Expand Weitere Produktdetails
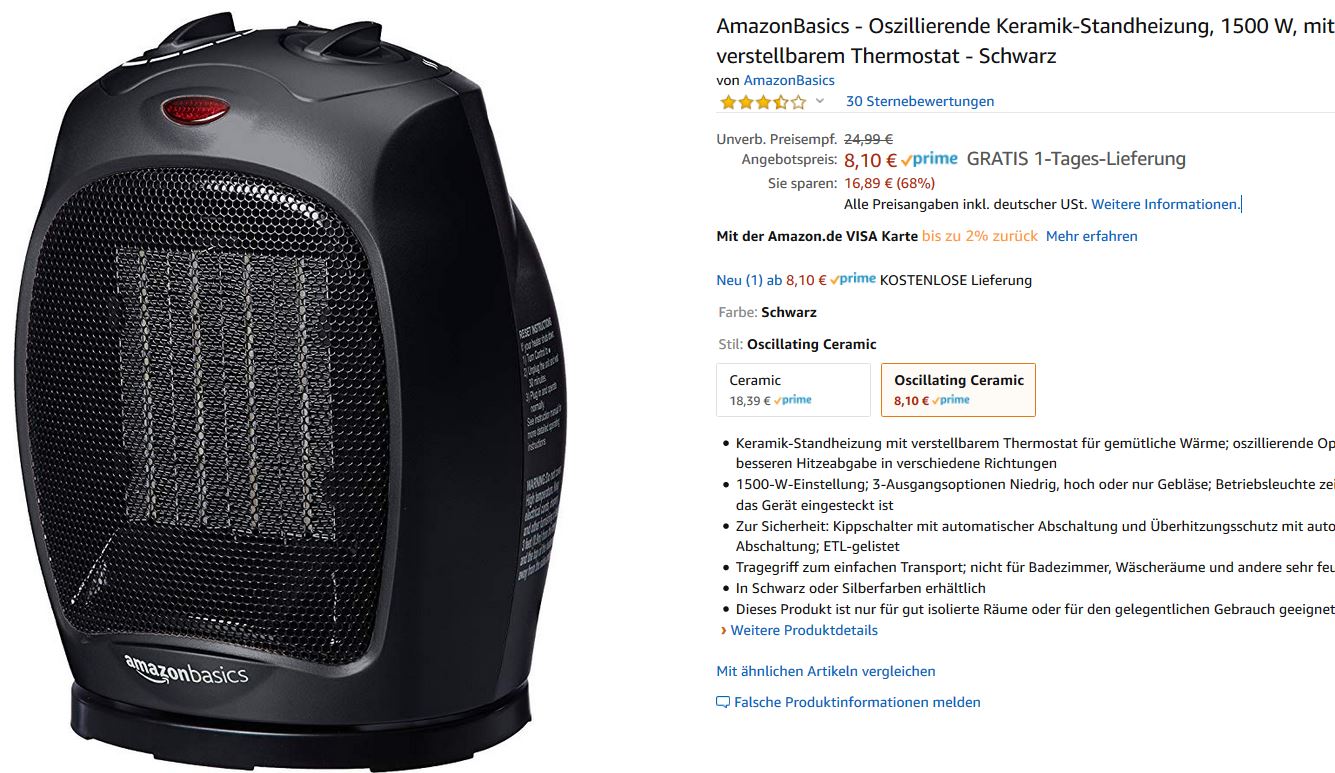The height and width of the screenshot is (773, 1335). [804, 630]
